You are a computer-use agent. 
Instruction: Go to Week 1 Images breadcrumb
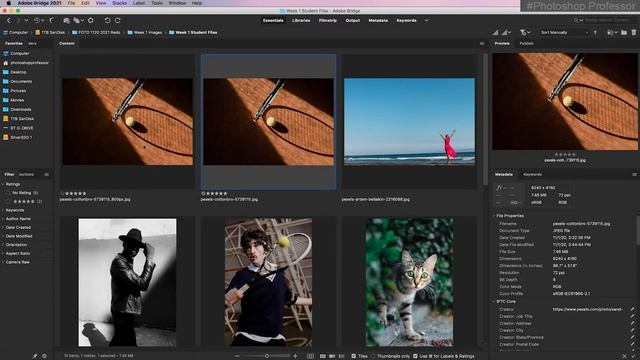tap(145, 32)
